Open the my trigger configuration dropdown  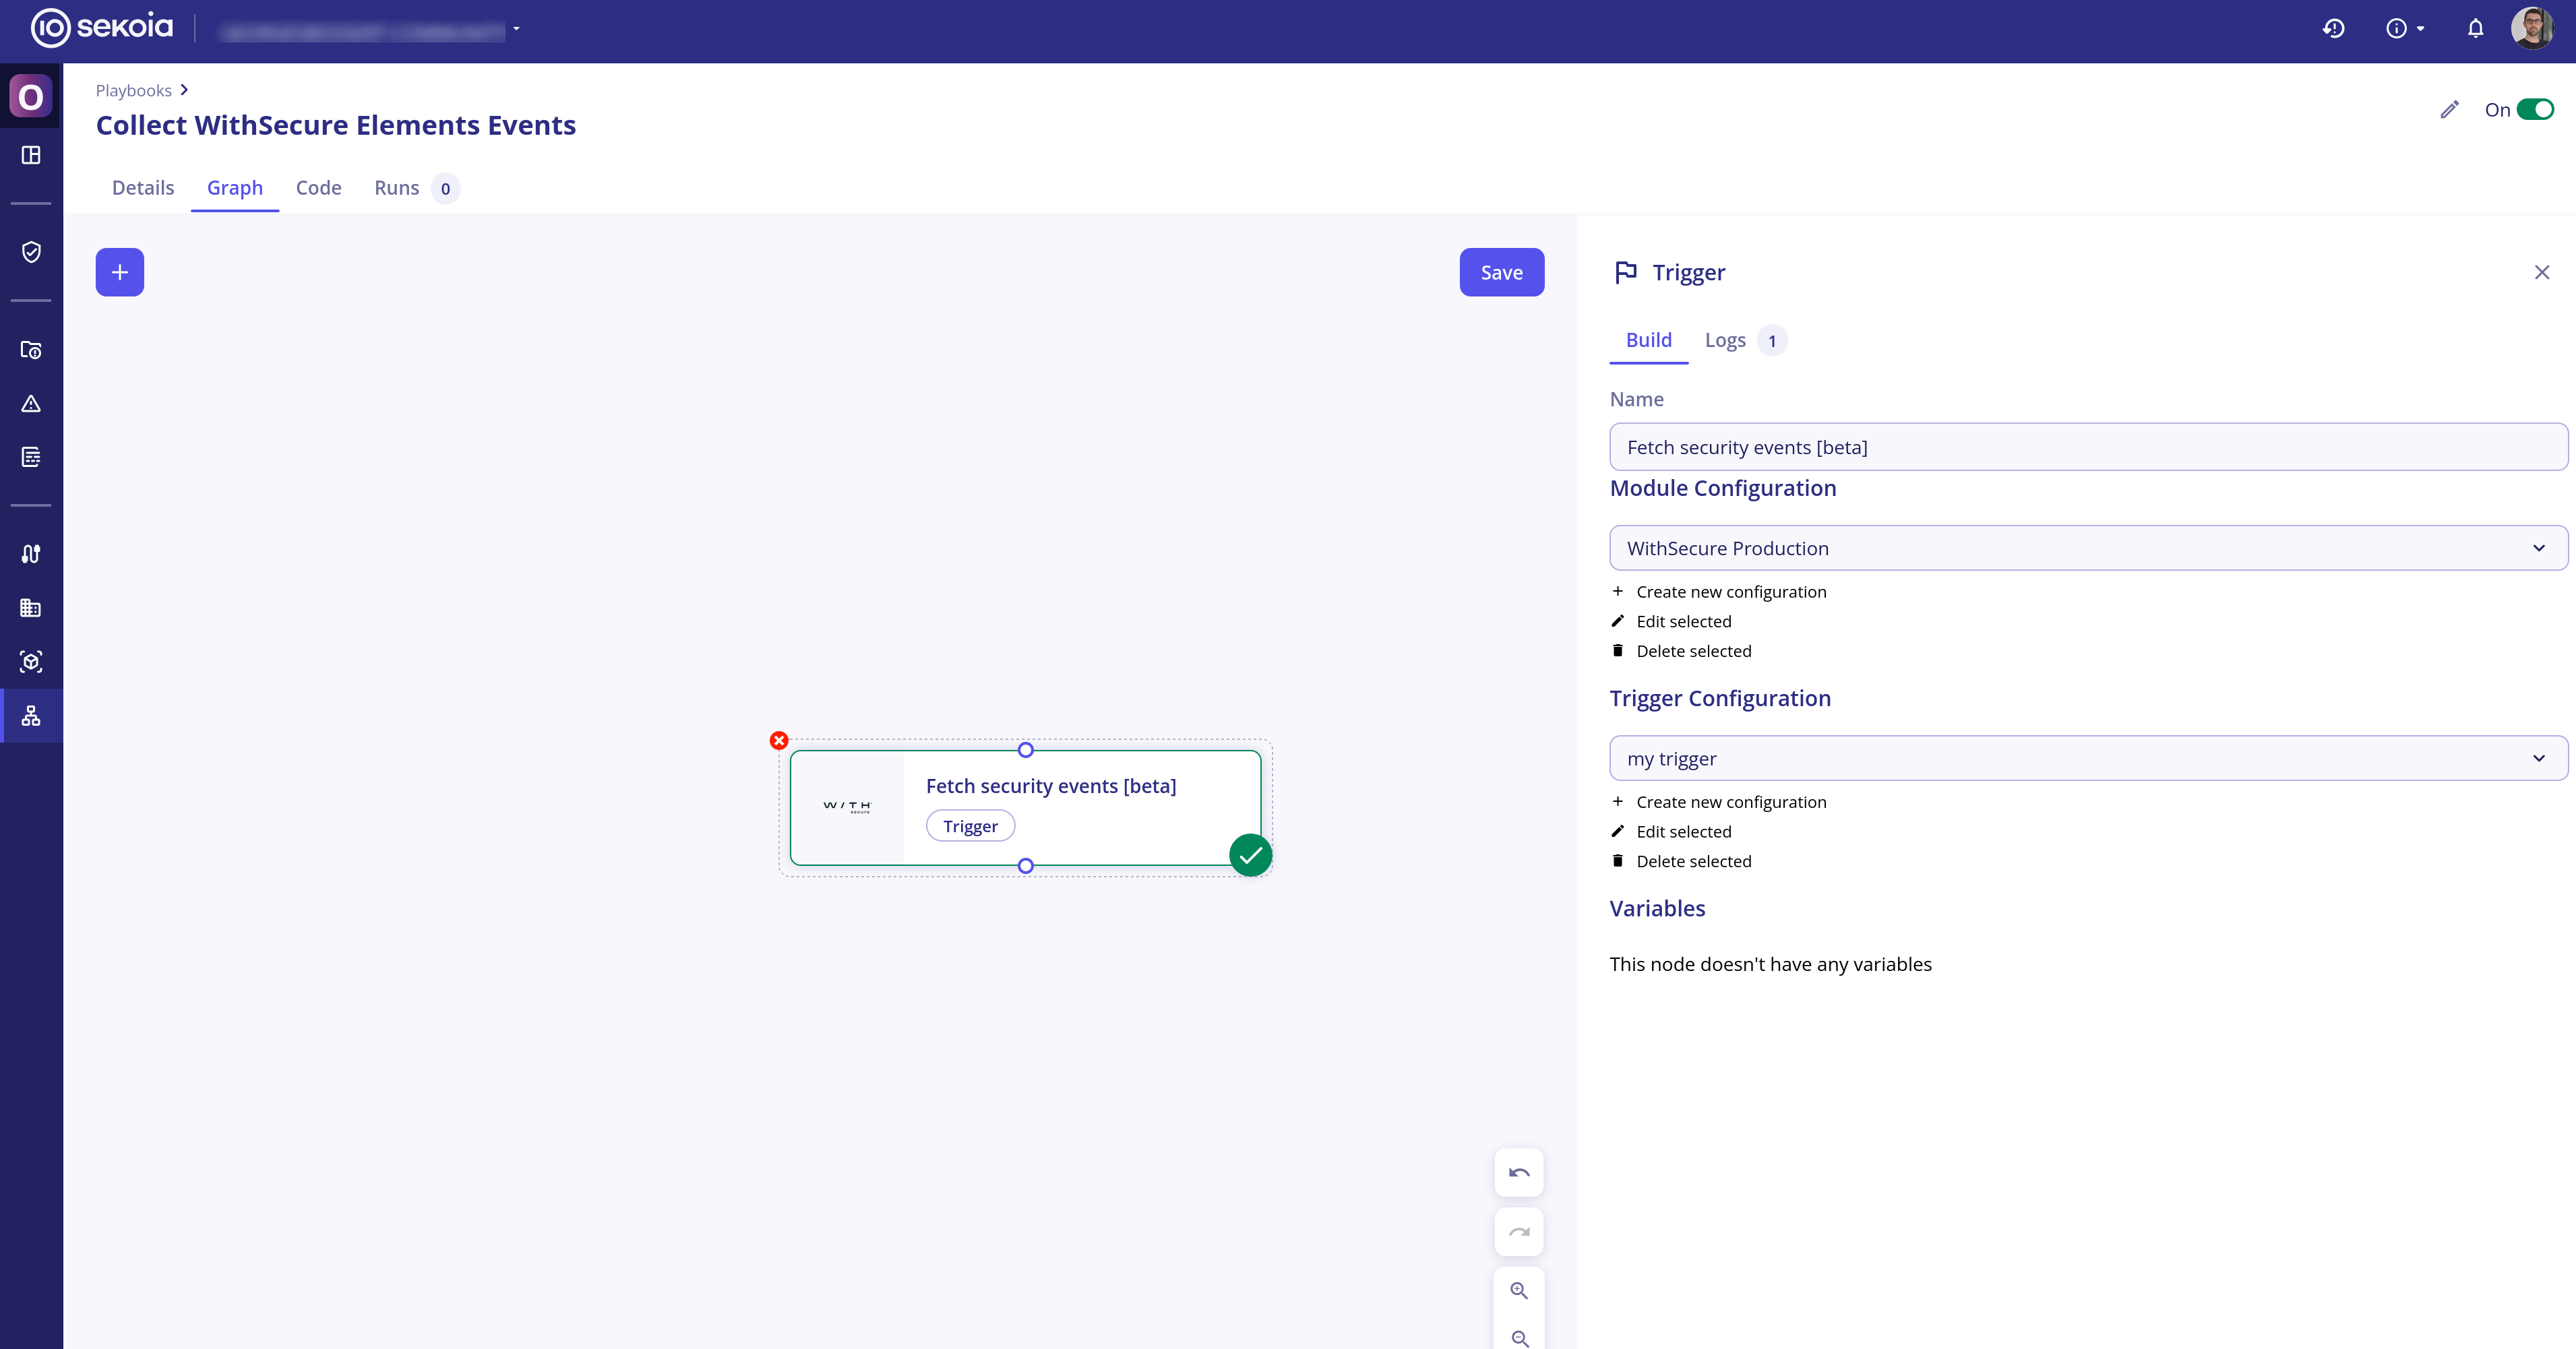point(2088,758)
